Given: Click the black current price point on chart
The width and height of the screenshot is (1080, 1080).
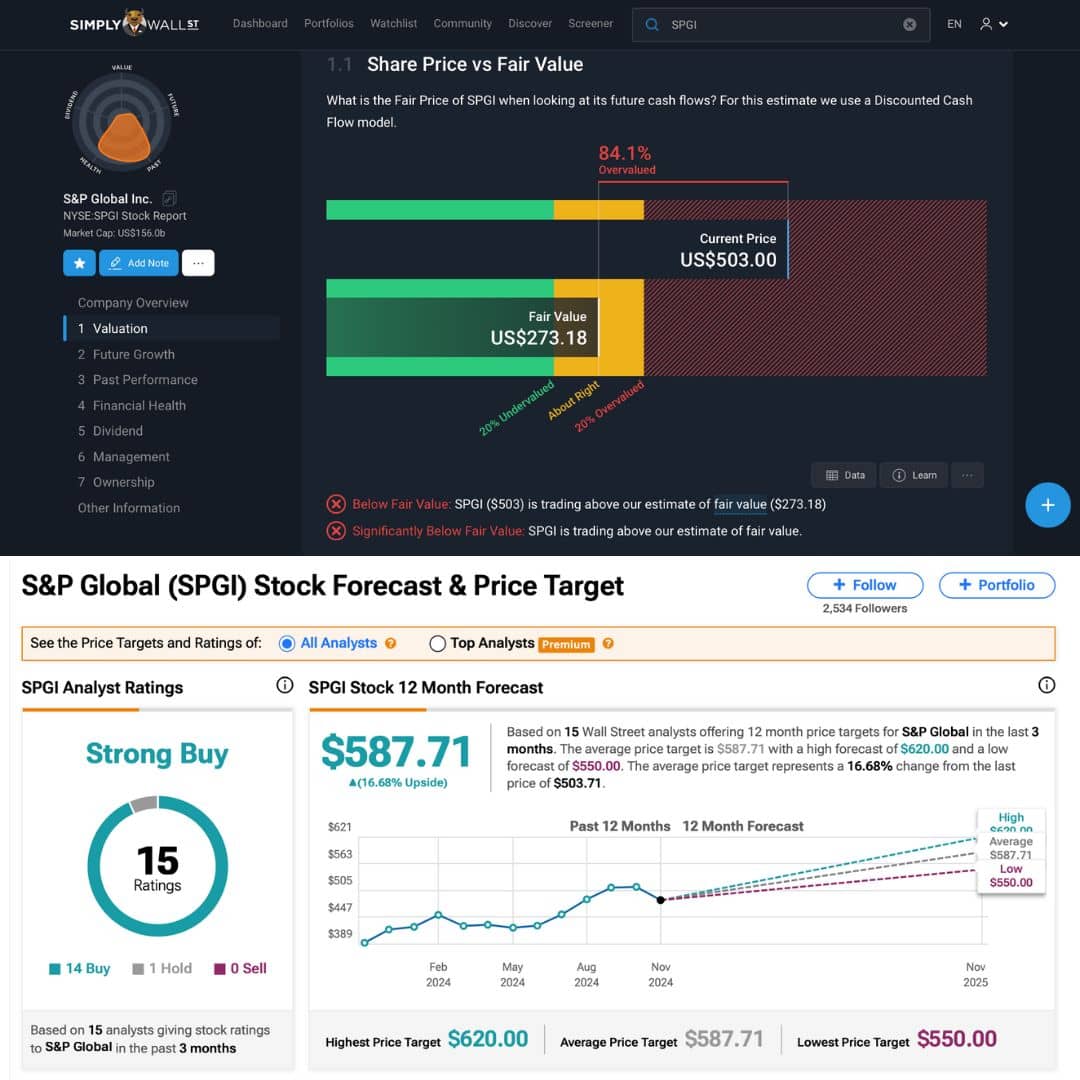Looking at the screenshot, I should pyautogui.click(x=661, y=900).
